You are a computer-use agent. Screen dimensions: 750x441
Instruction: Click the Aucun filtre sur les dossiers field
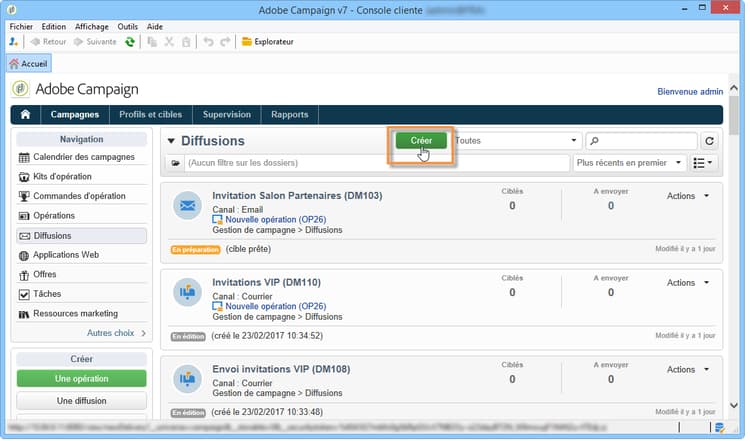(377, 163)
